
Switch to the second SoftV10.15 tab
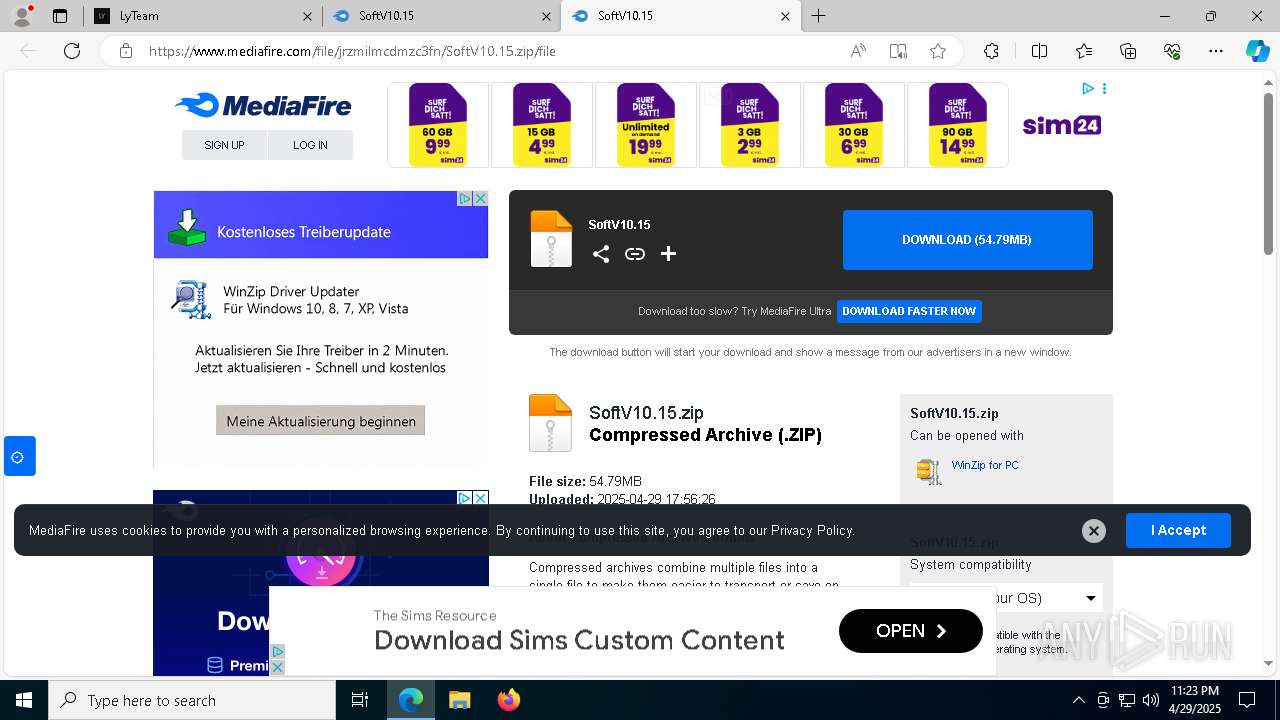[x=681, y=16]
